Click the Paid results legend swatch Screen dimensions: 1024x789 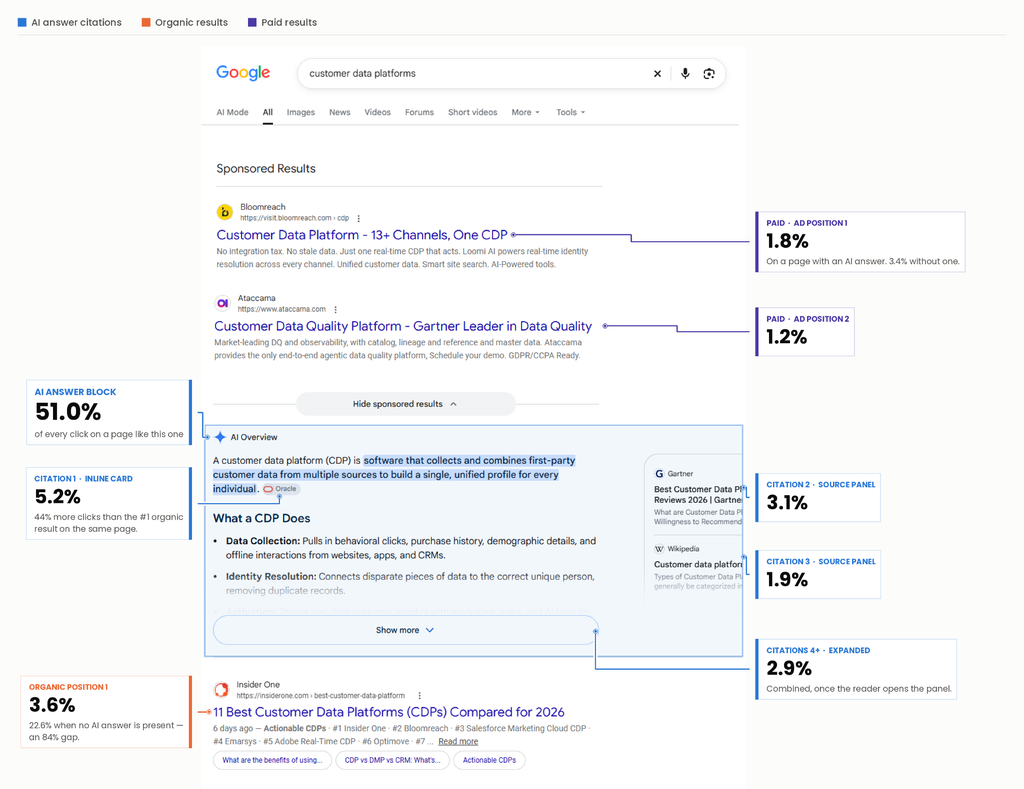(x=252, y=22)
